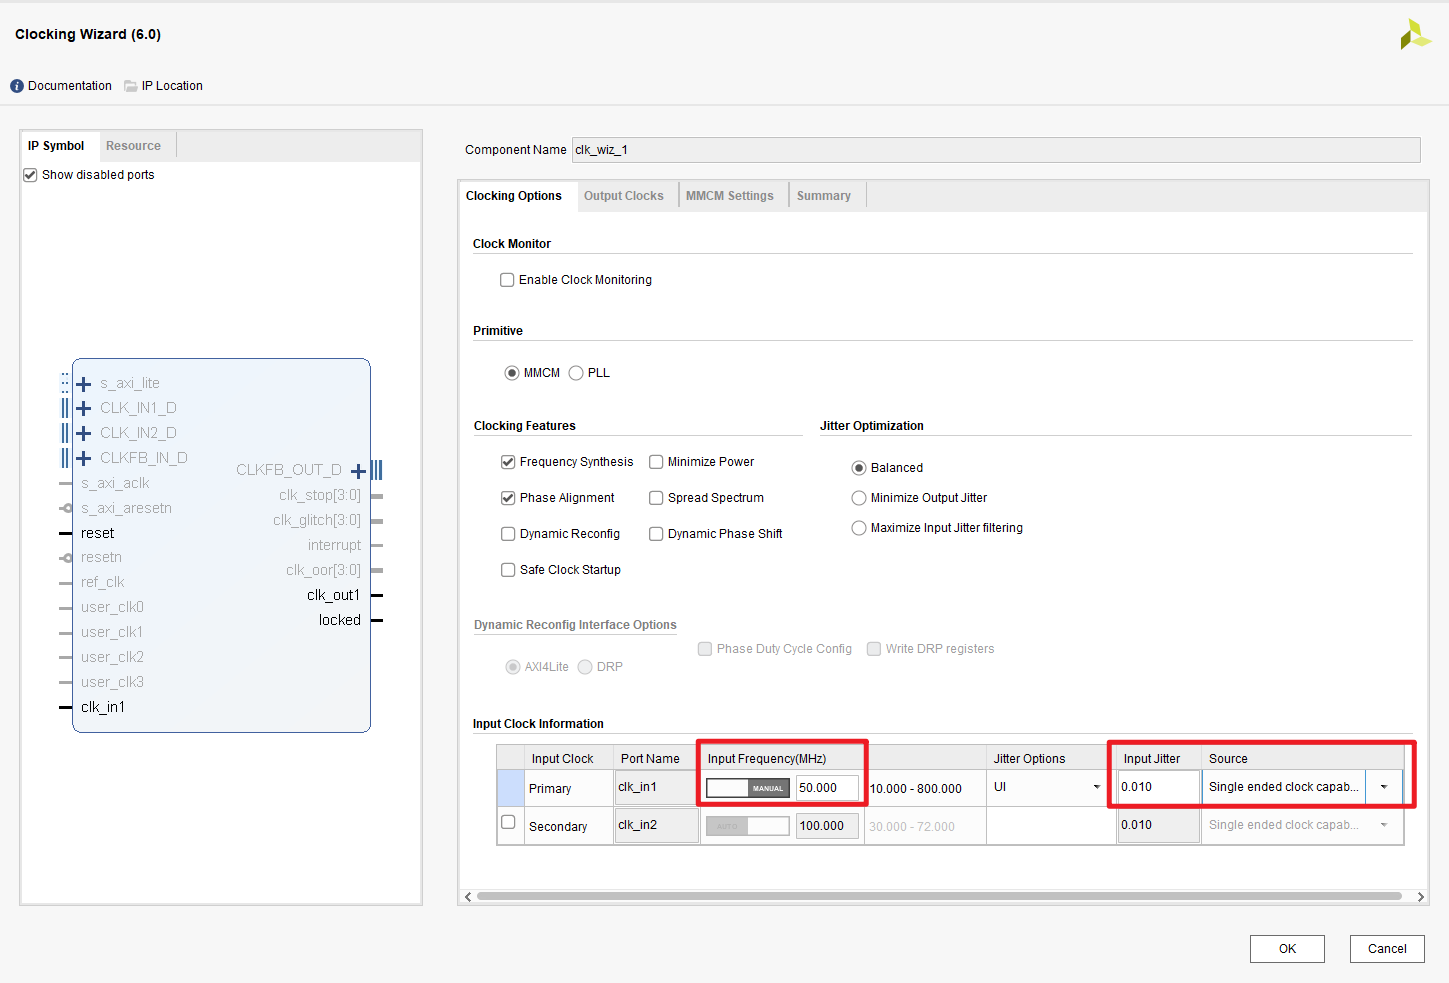Image resolution: width=1449 pixels, height=983 pixels.
Task: Select DRP interface radio button
Action: click(585, 667)
